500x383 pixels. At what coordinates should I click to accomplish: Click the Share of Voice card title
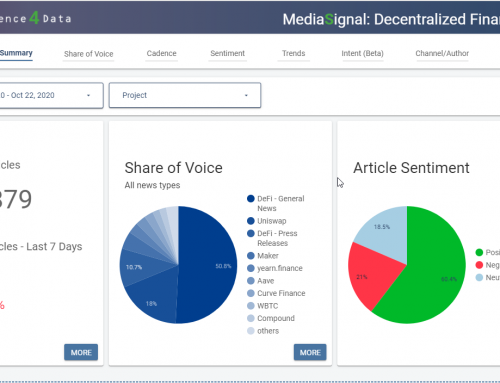(173, 168)
